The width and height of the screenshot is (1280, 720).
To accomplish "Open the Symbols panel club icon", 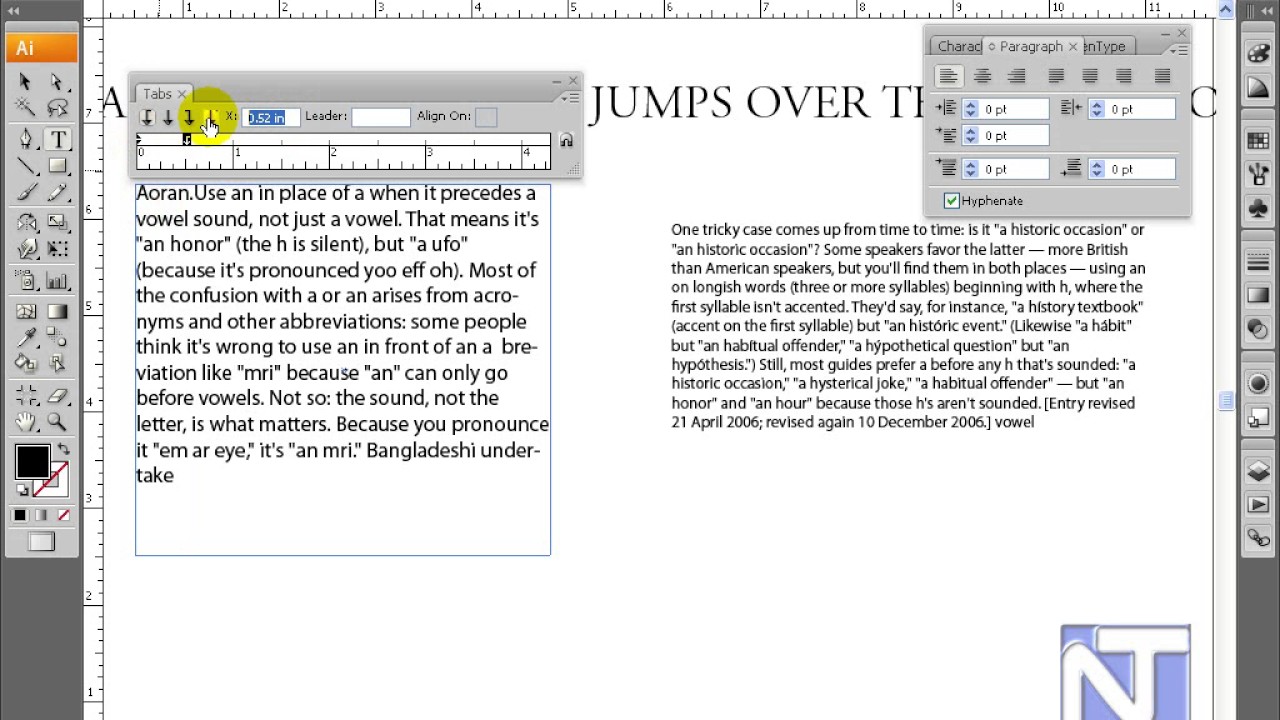I will (x=1258, y=208).
